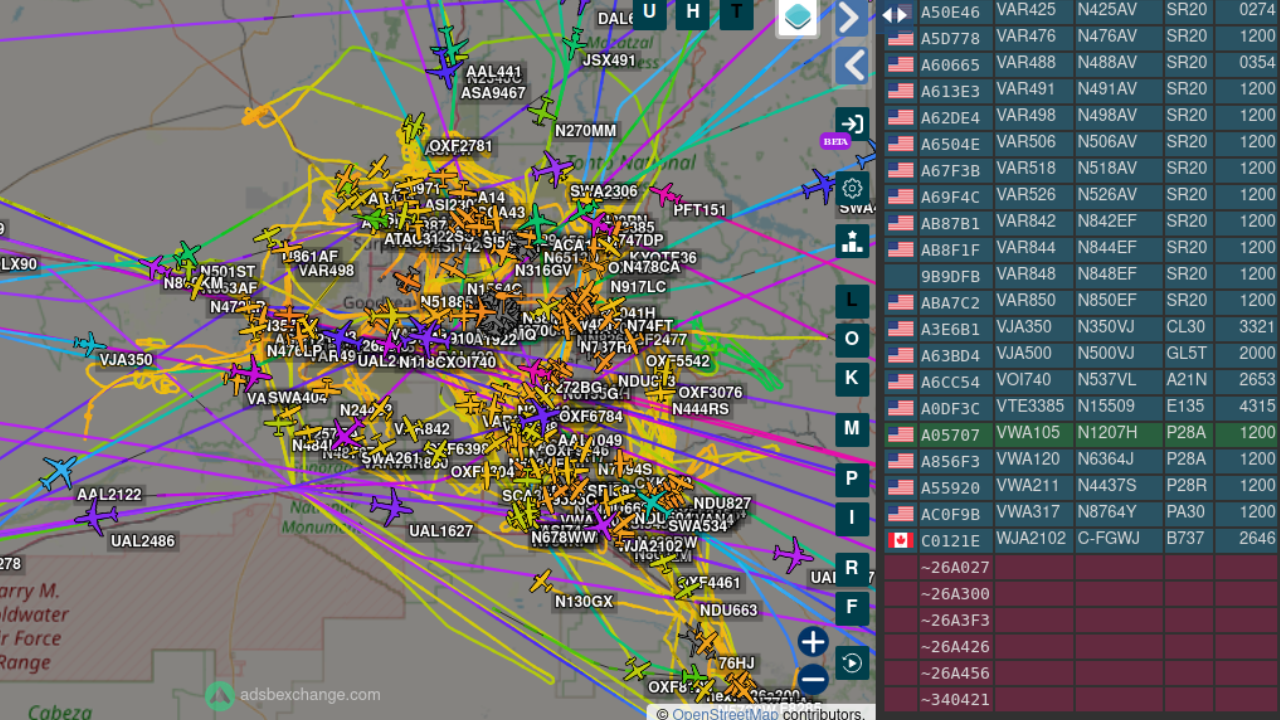This screenshot has width=1280, height=720.
Task: Select the blue AAL2122 aircraft icon
Action: coord(59,471)
